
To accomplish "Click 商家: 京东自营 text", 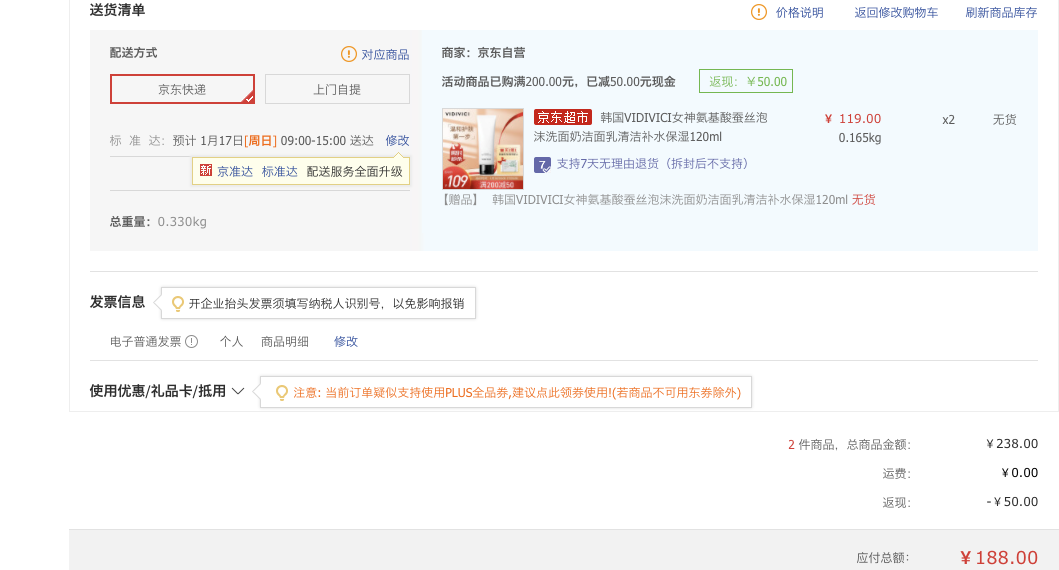I will (483, 53).
